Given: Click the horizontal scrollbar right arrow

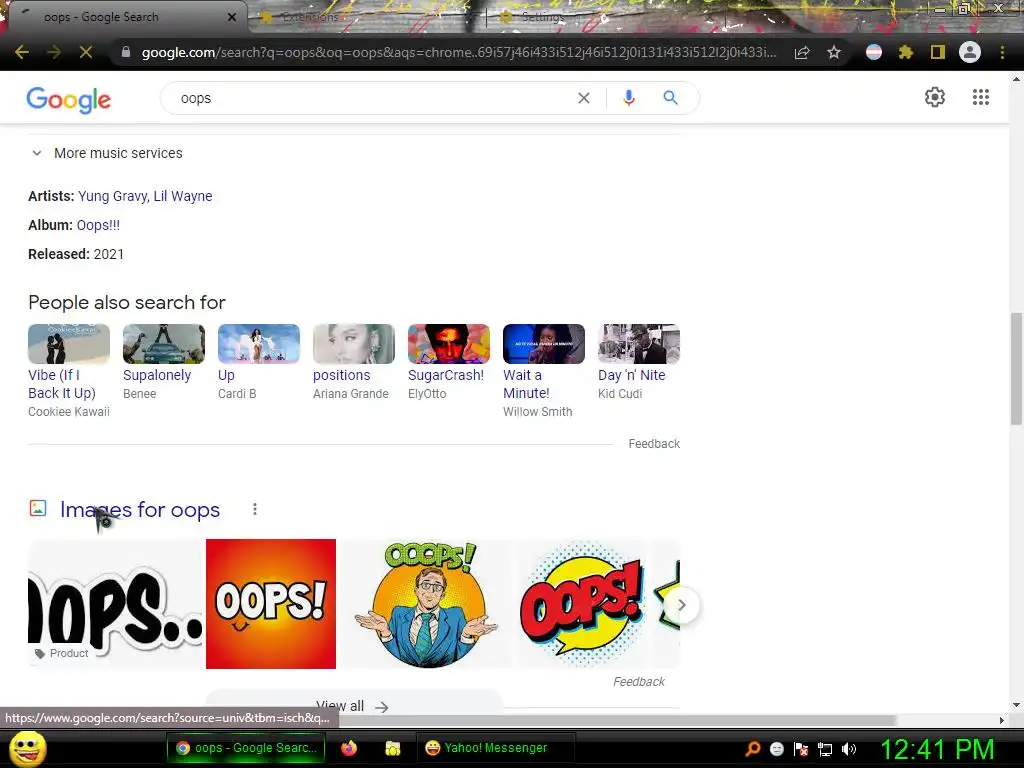Looking at the screenshot, I should (1002, 720).
